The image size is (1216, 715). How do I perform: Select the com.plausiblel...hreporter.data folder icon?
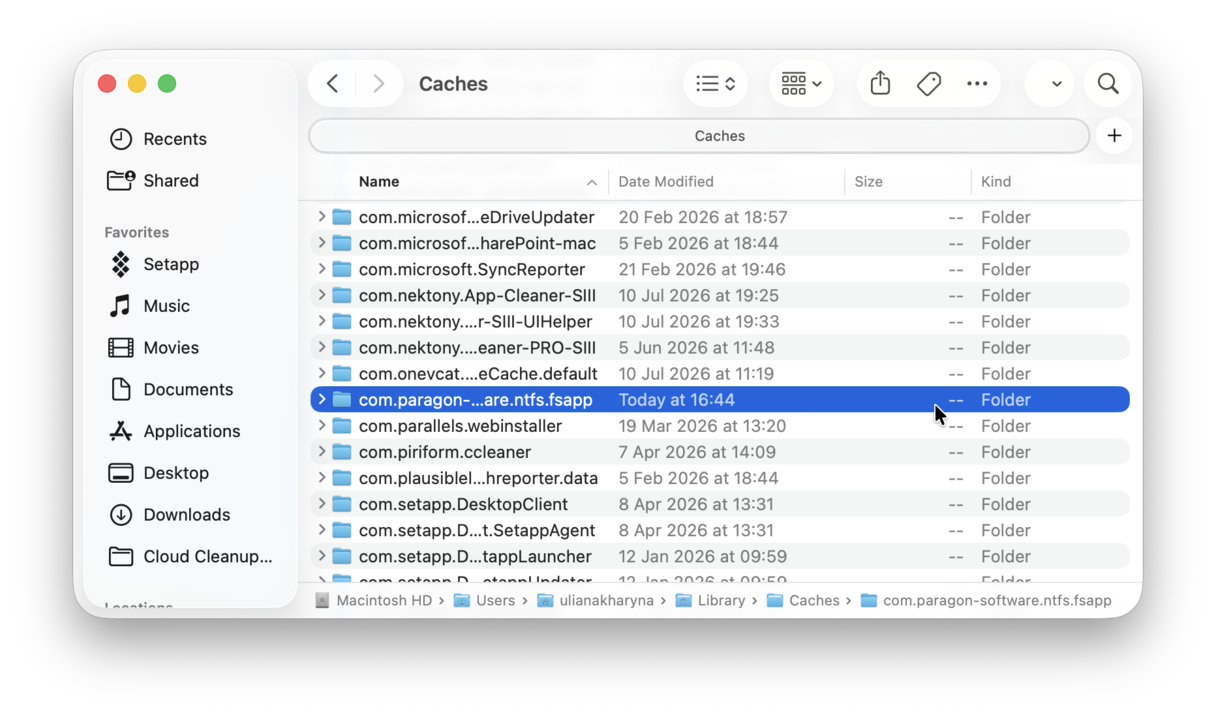point(342,478)
